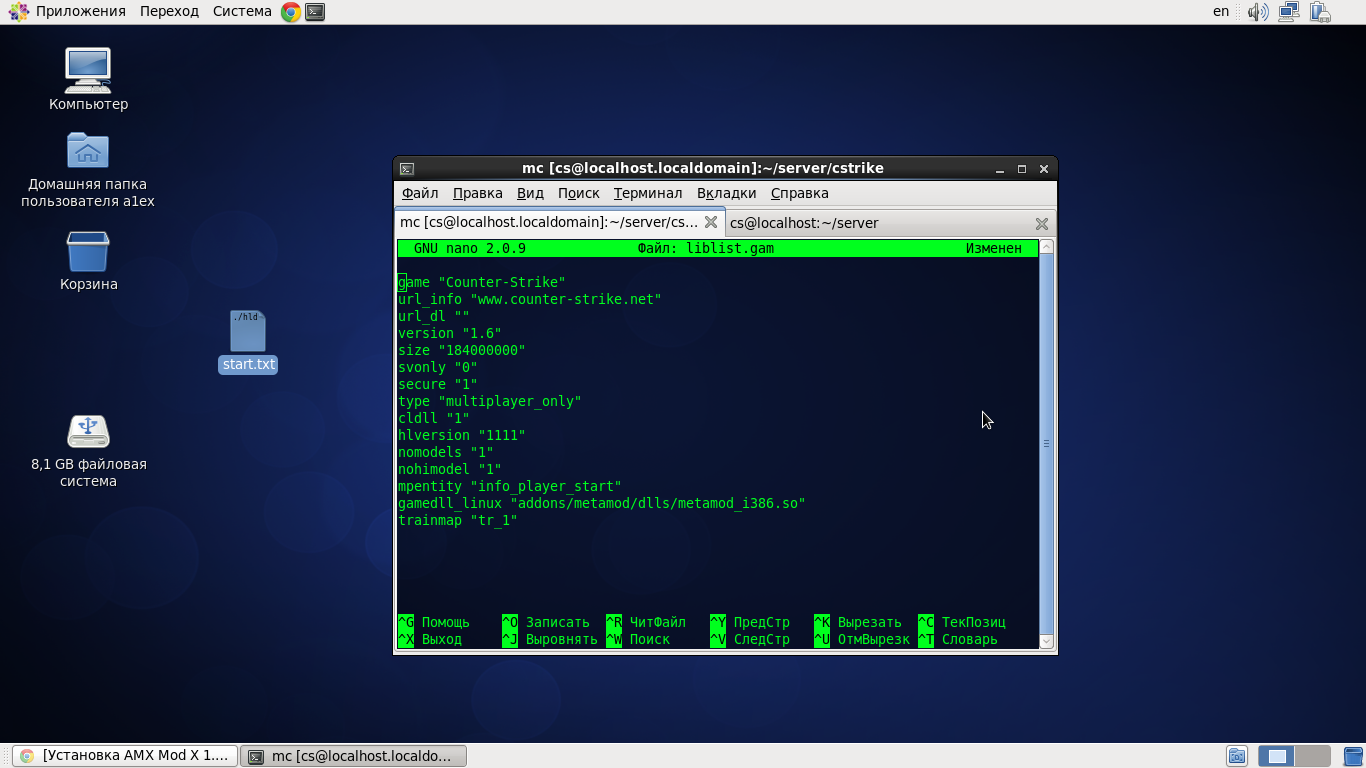Open the terminal launcher in top panel
The height and width of the screenshot is (768, 1366).
pyautogui.click(x=315, y=12)
